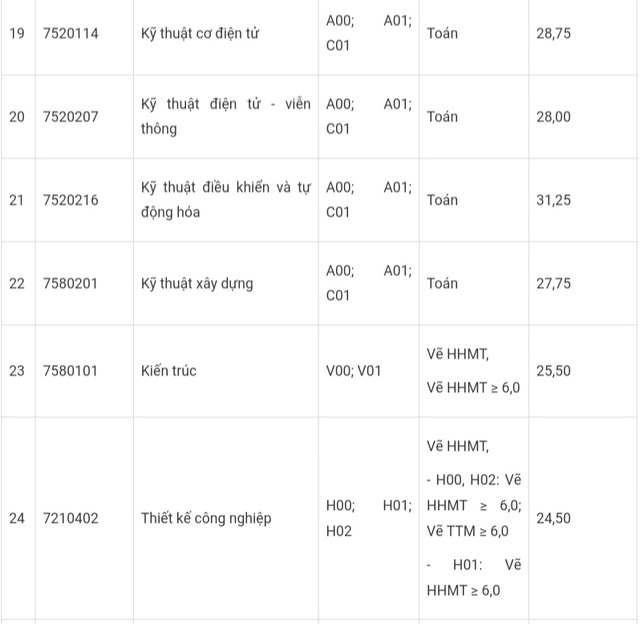
Task: Click major code 7520207
Action: [71, 117]
